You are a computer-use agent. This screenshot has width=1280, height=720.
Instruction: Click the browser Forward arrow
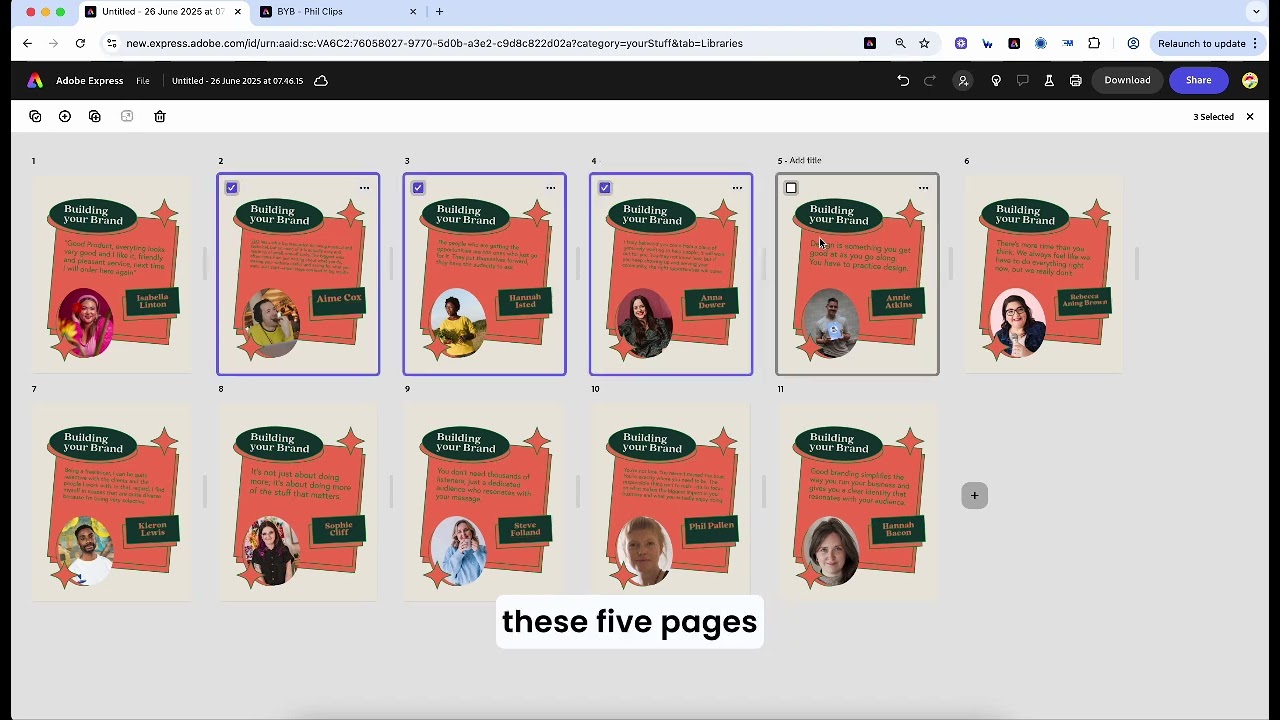click(x=53, y=43)
